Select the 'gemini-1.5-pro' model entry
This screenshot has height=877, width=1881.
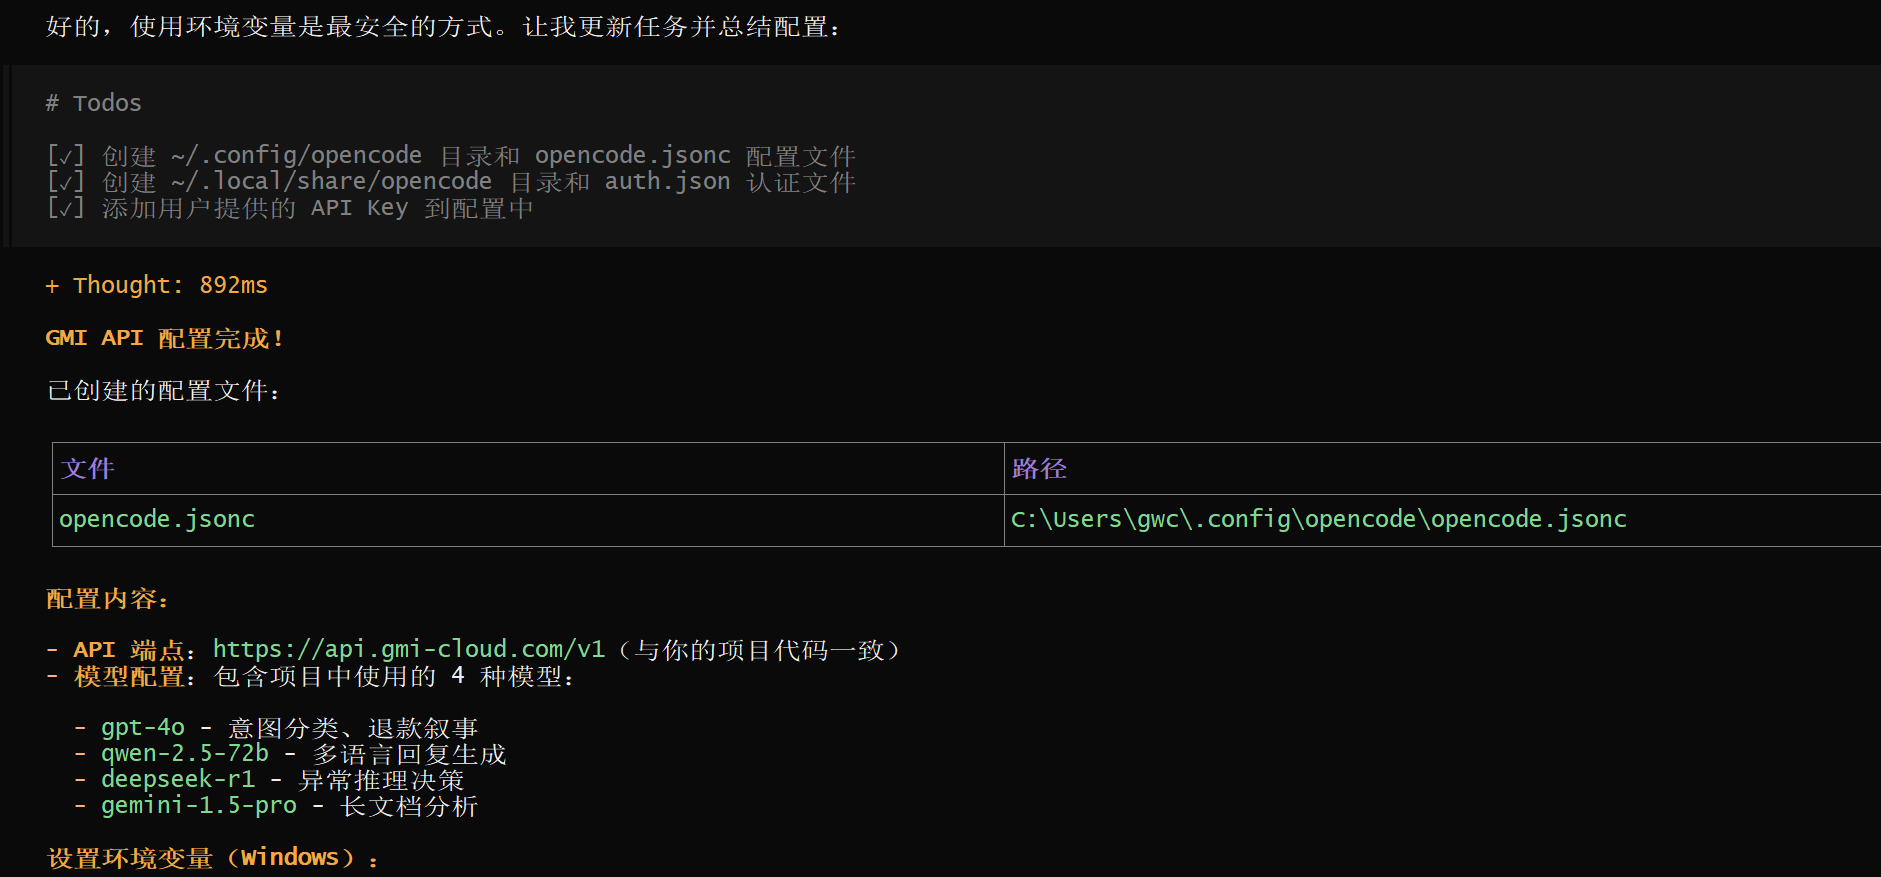(199, 806)
